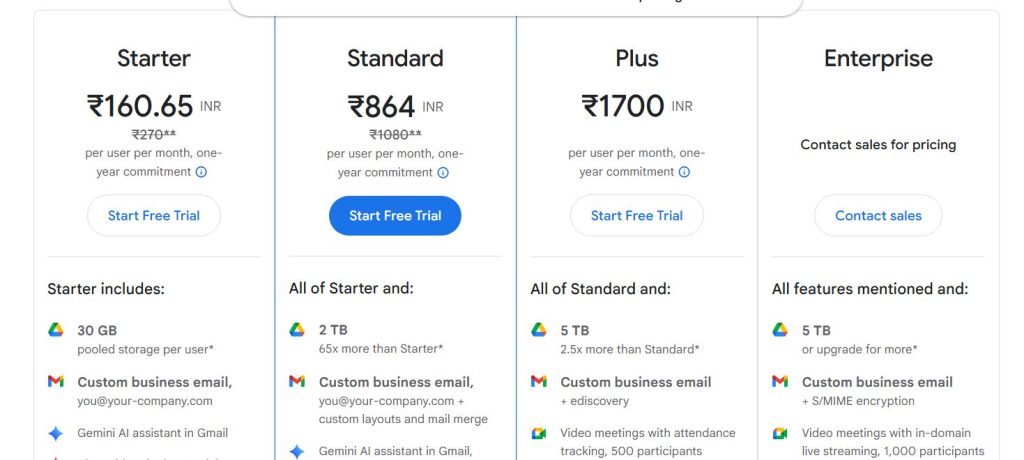This screenshot has height=460, width=1024.
Task: Click the ₹864 Standard plan price
Action: coord(382,106)
